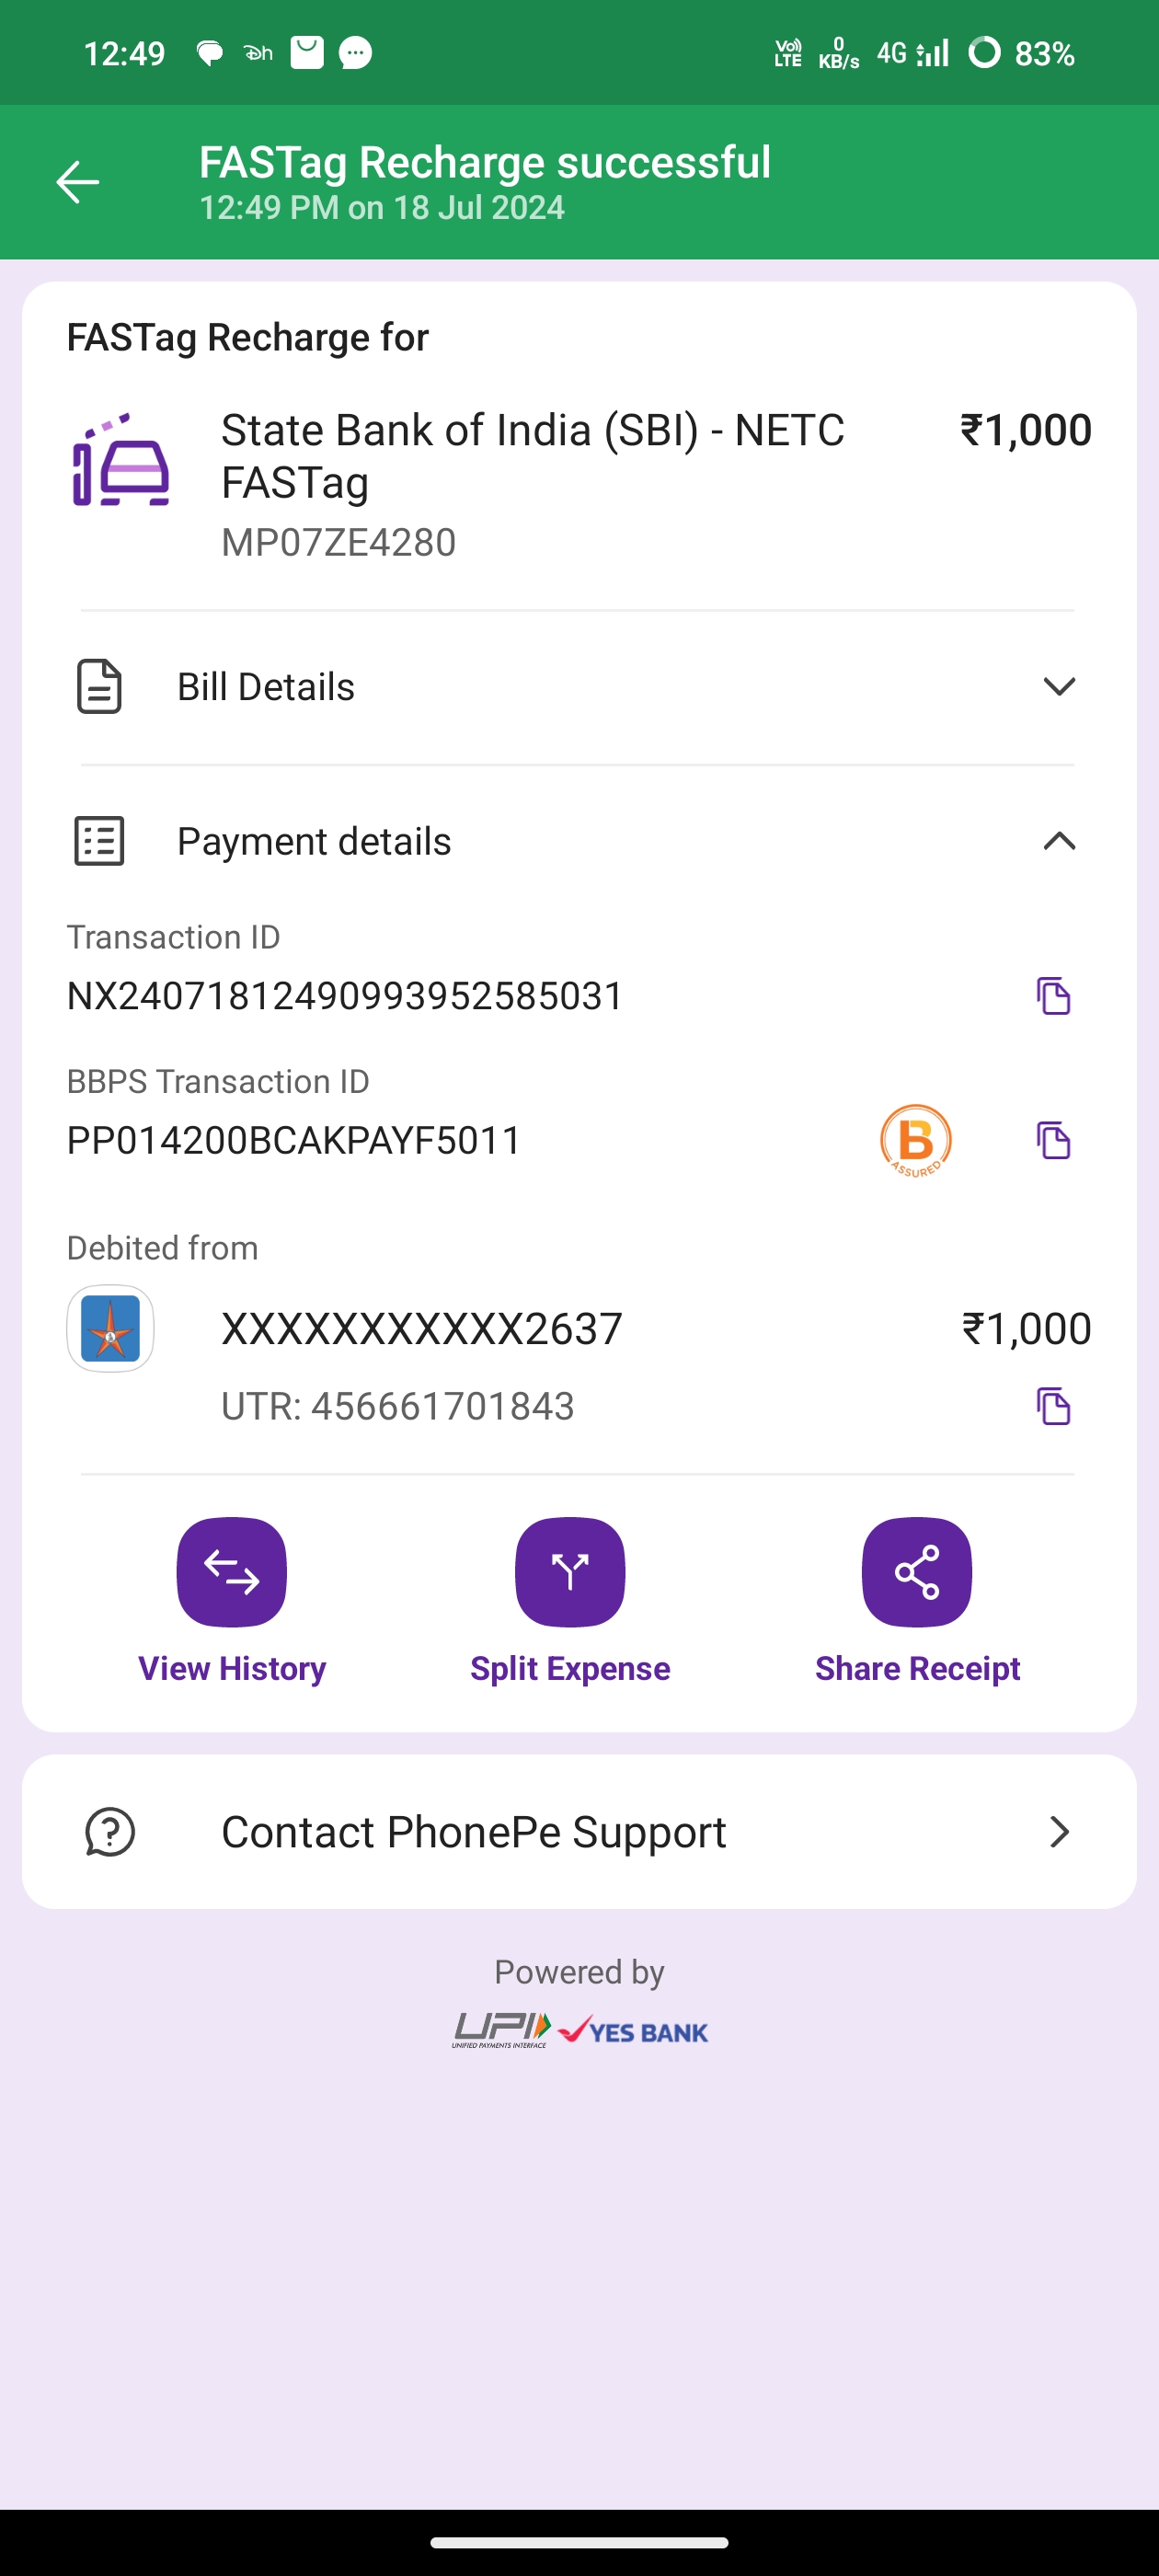Tap Contact PhonePe Support text
This screenshot has width=1159, height=2576.
[473, 1832]
